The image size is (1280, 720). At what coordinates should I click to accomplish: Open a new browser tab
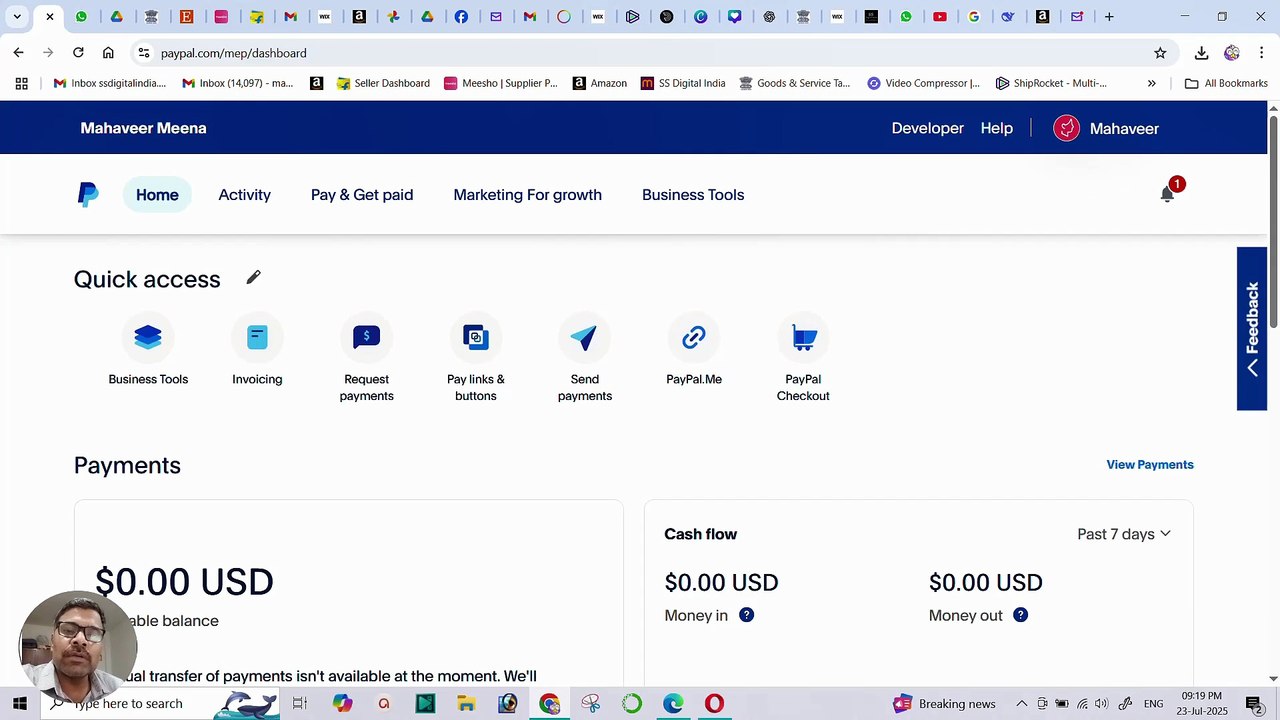point(1109,16)
